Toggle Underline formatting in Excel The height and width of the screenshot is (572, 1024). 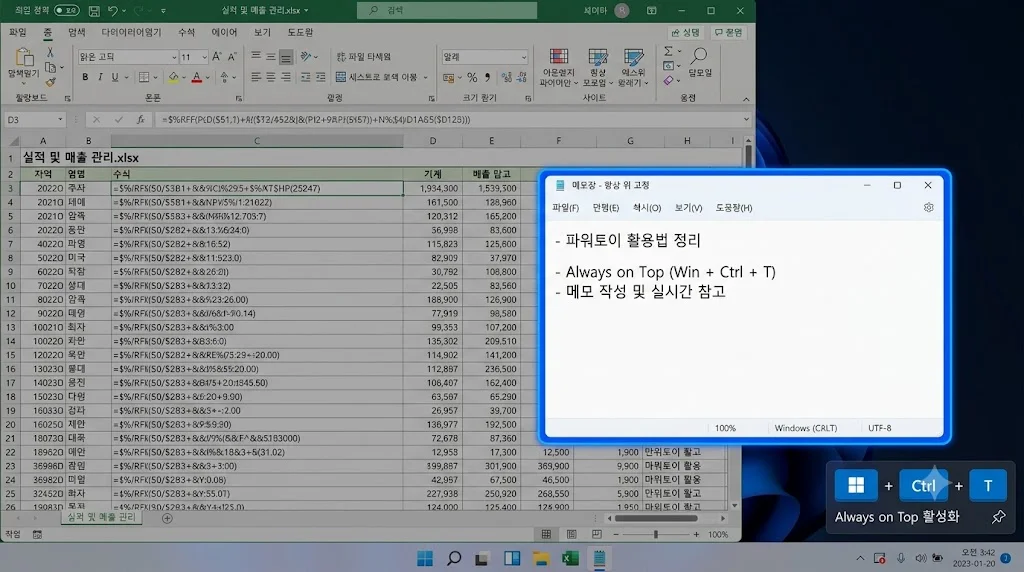(x=115, y=77)
